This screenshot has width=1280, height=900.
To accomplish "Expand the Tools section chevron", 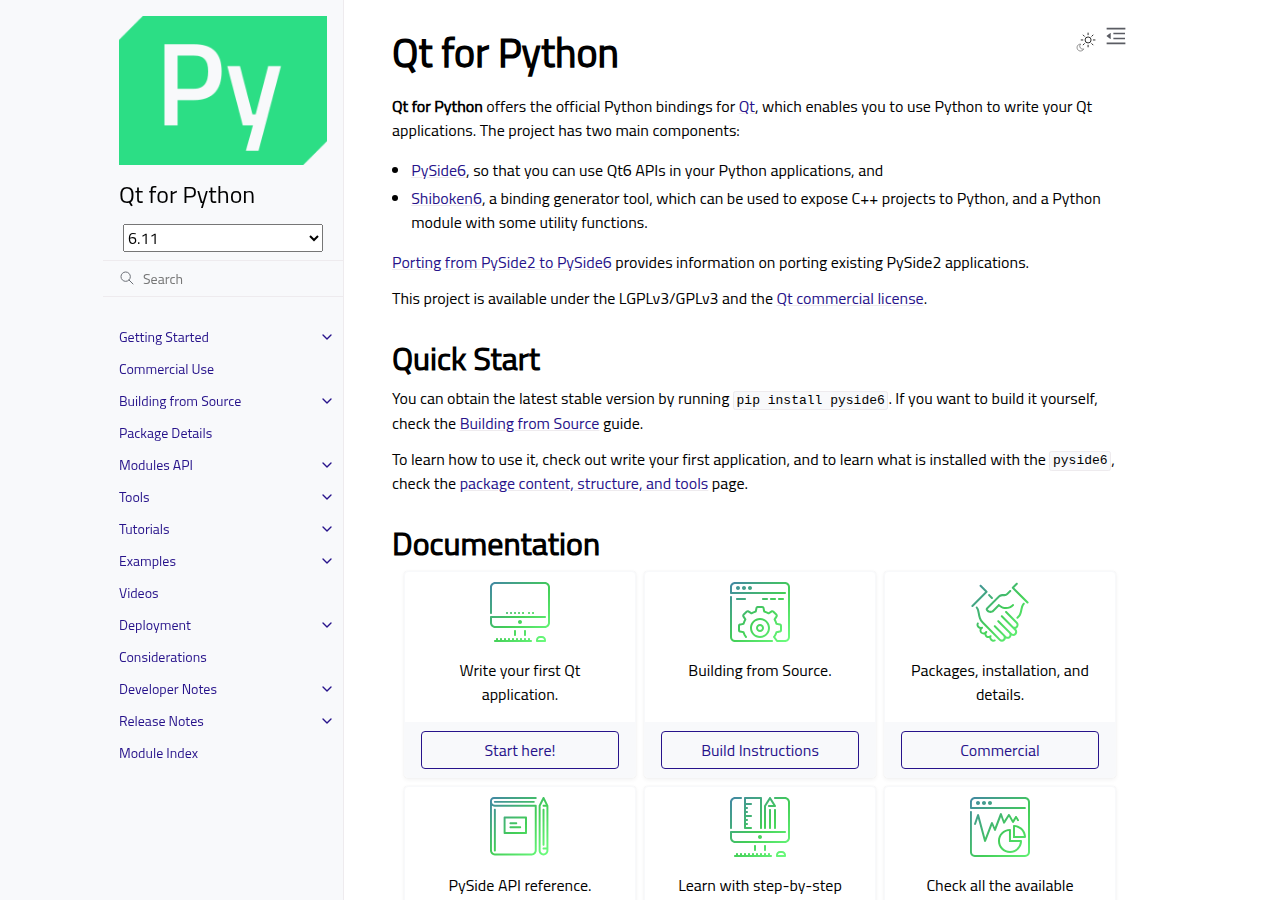I will click(327, 497).
